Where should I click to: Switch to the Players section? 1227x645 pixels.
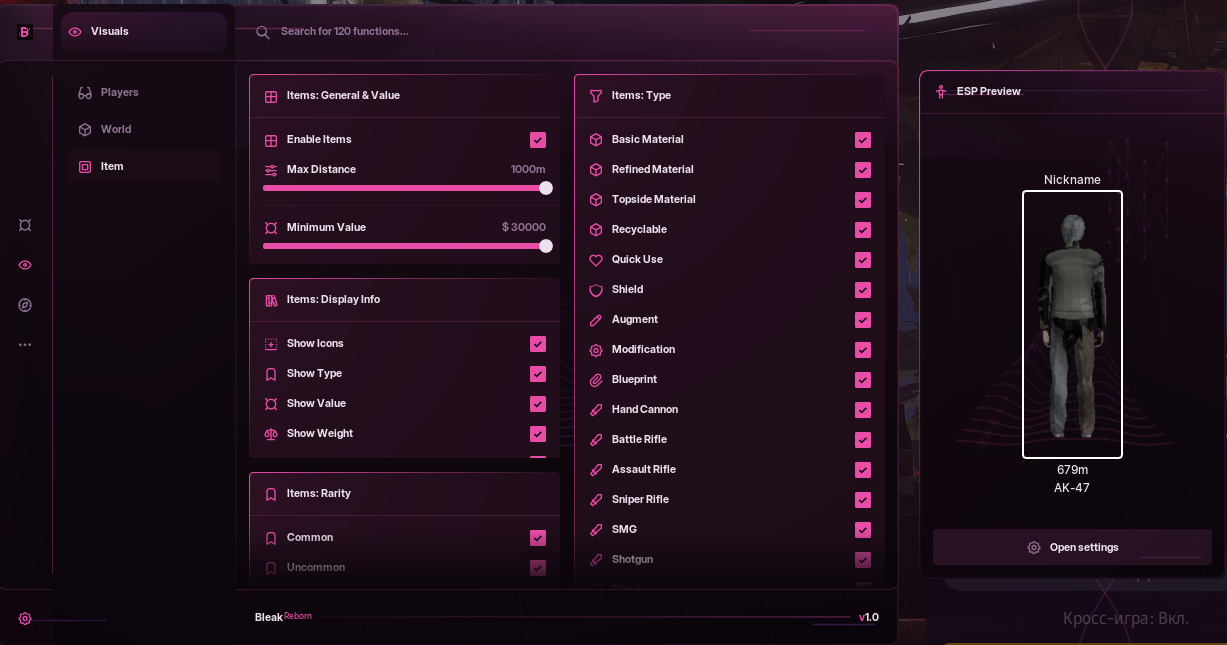pyautogui.click(x=119, y=92)
